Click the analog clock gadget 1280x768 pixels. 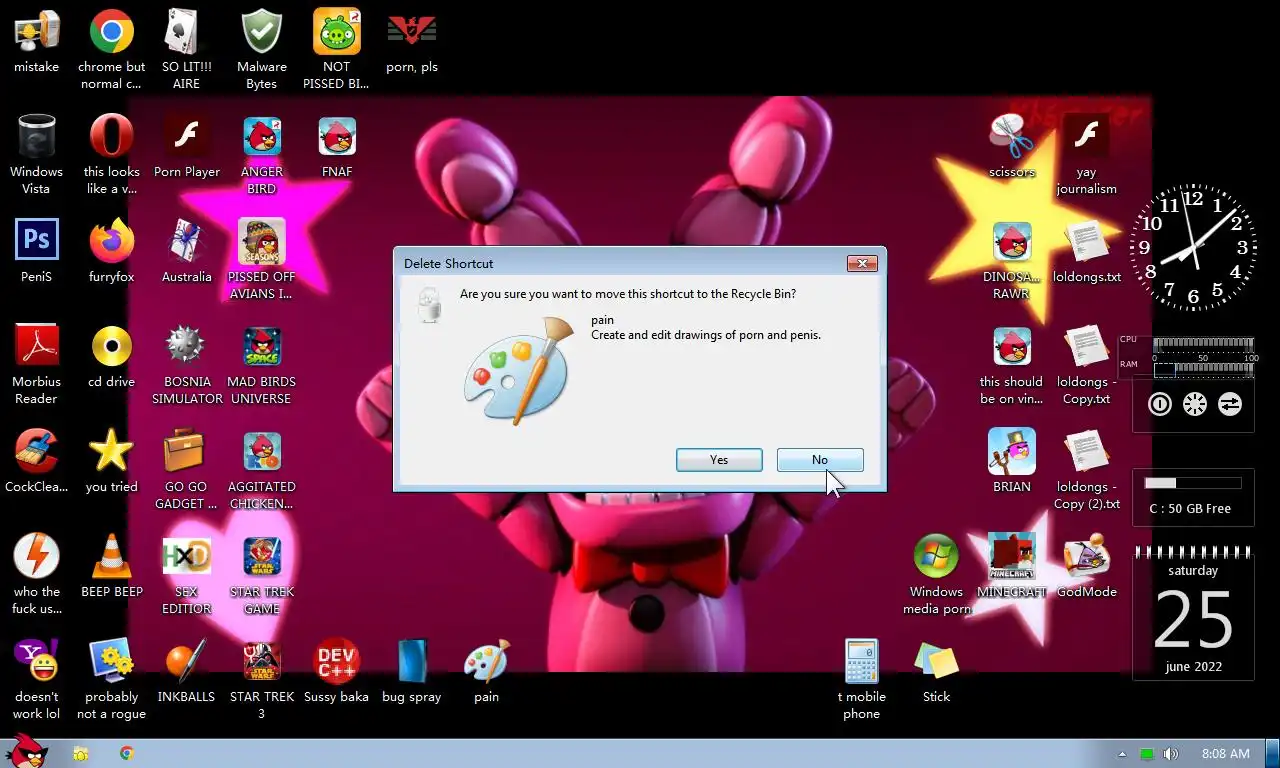pyautogui.click(x=1193, y=247)
